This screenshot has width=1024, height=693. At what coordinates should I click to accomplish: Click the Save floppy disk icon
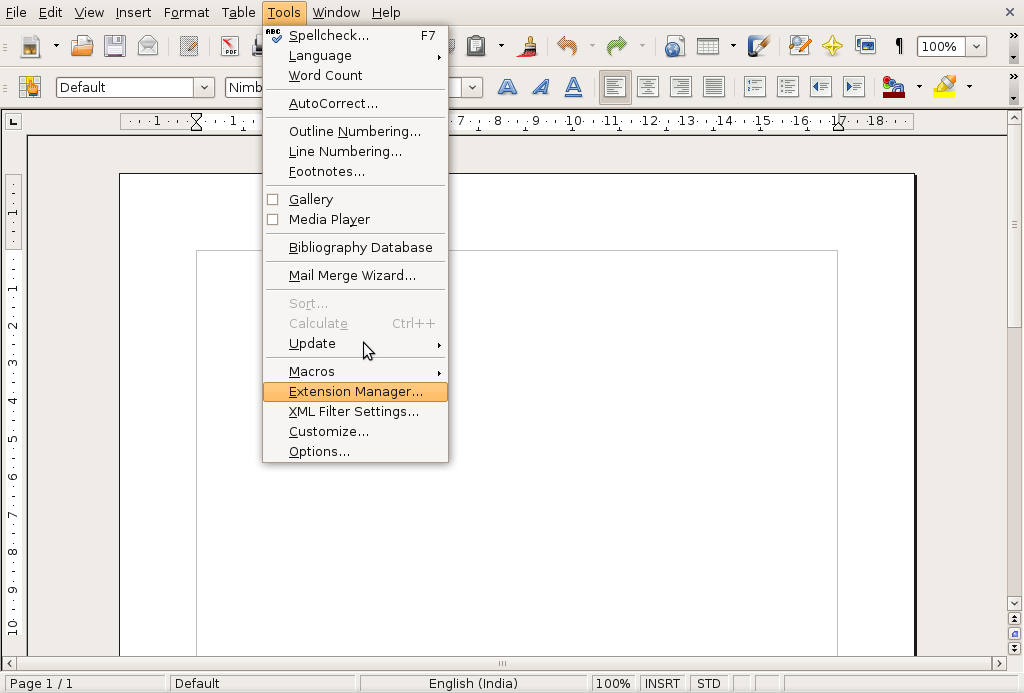[115, 46]
